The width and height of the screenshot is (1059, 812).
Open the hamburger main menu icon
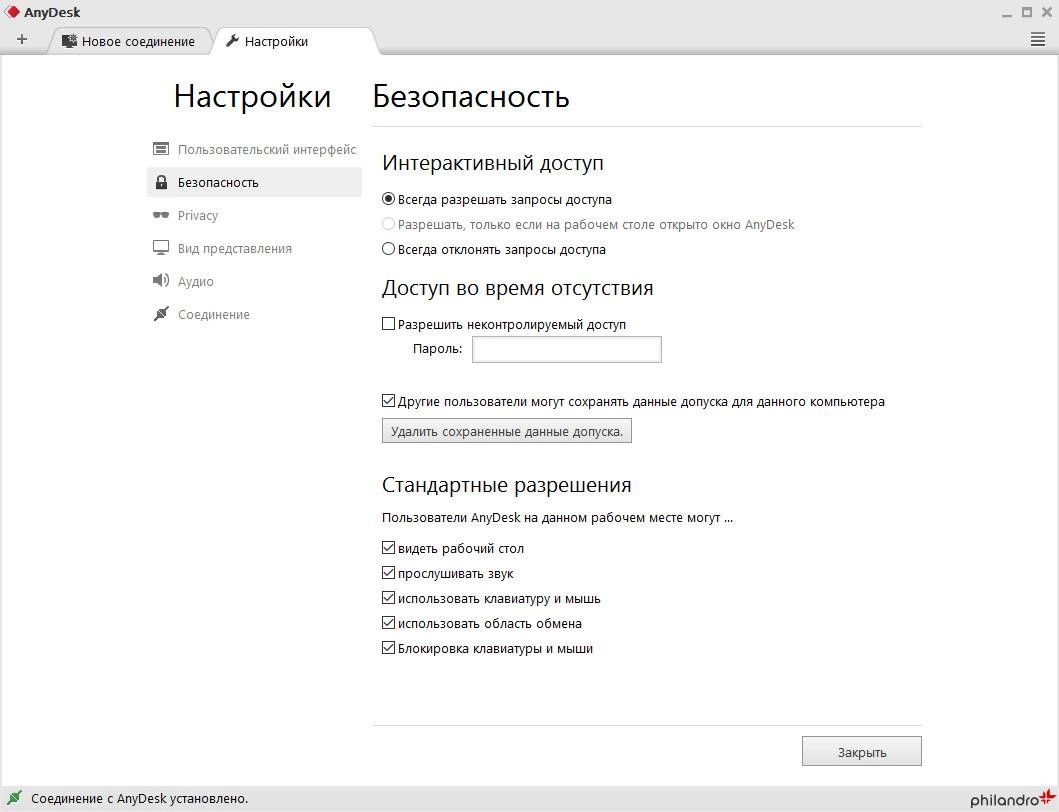click(1038, 39)
